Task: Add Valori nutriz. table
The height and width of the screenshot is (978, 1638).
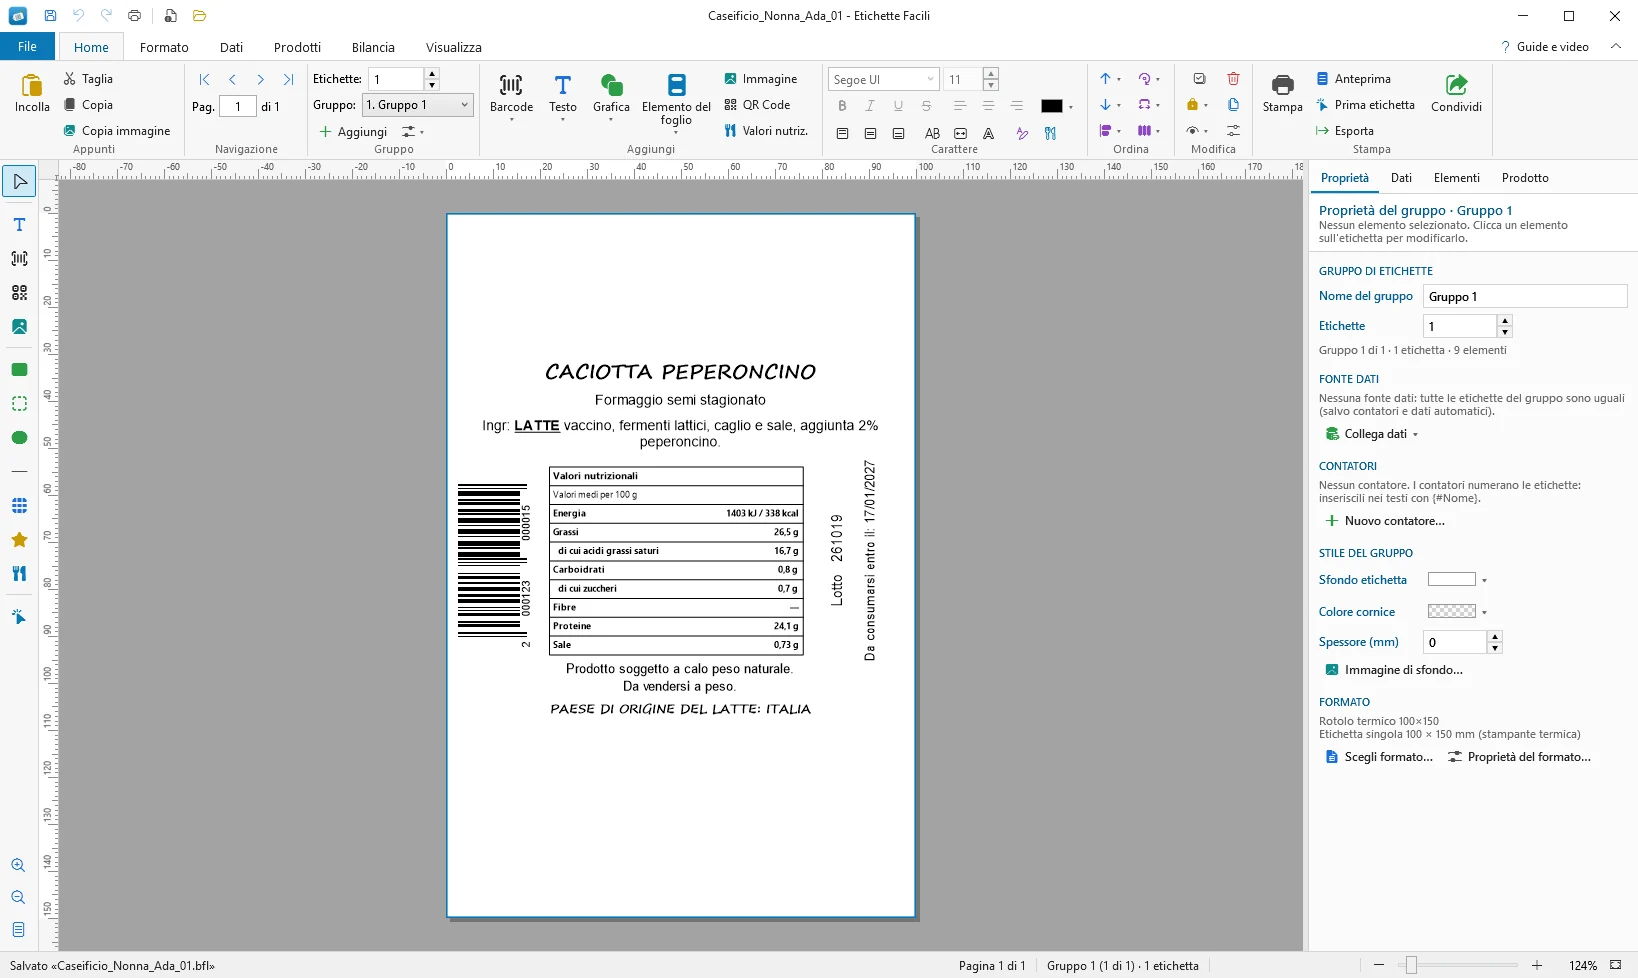Action: pos(766,131)
